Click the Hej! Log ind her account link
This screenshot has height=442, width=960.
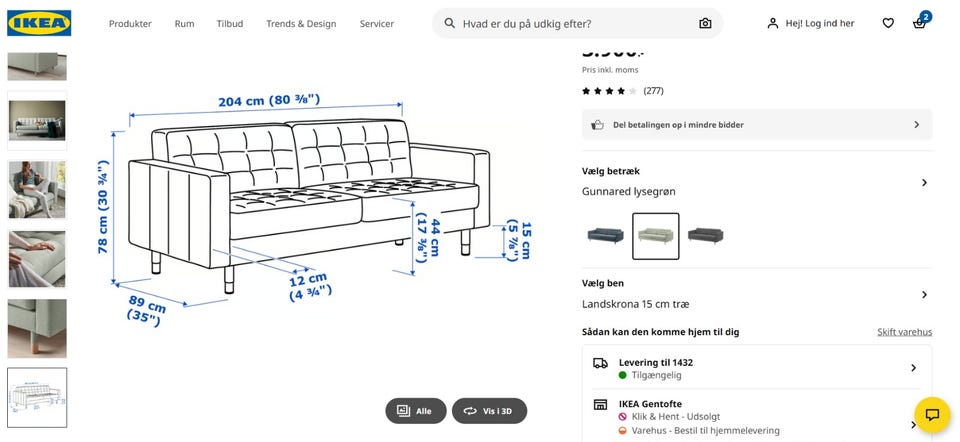811,23
